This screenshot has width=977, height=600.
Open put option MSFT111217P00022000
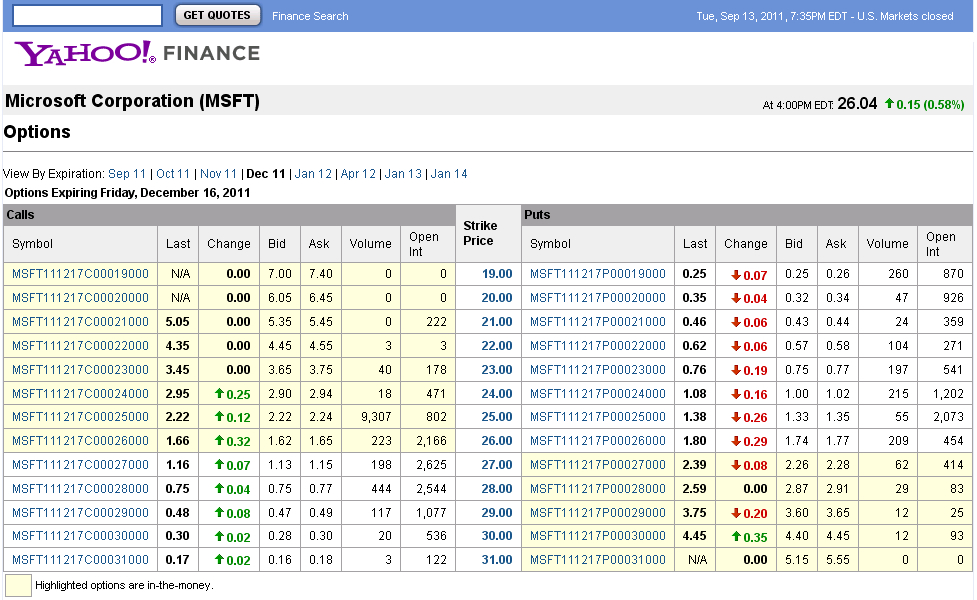click(598, 346)
